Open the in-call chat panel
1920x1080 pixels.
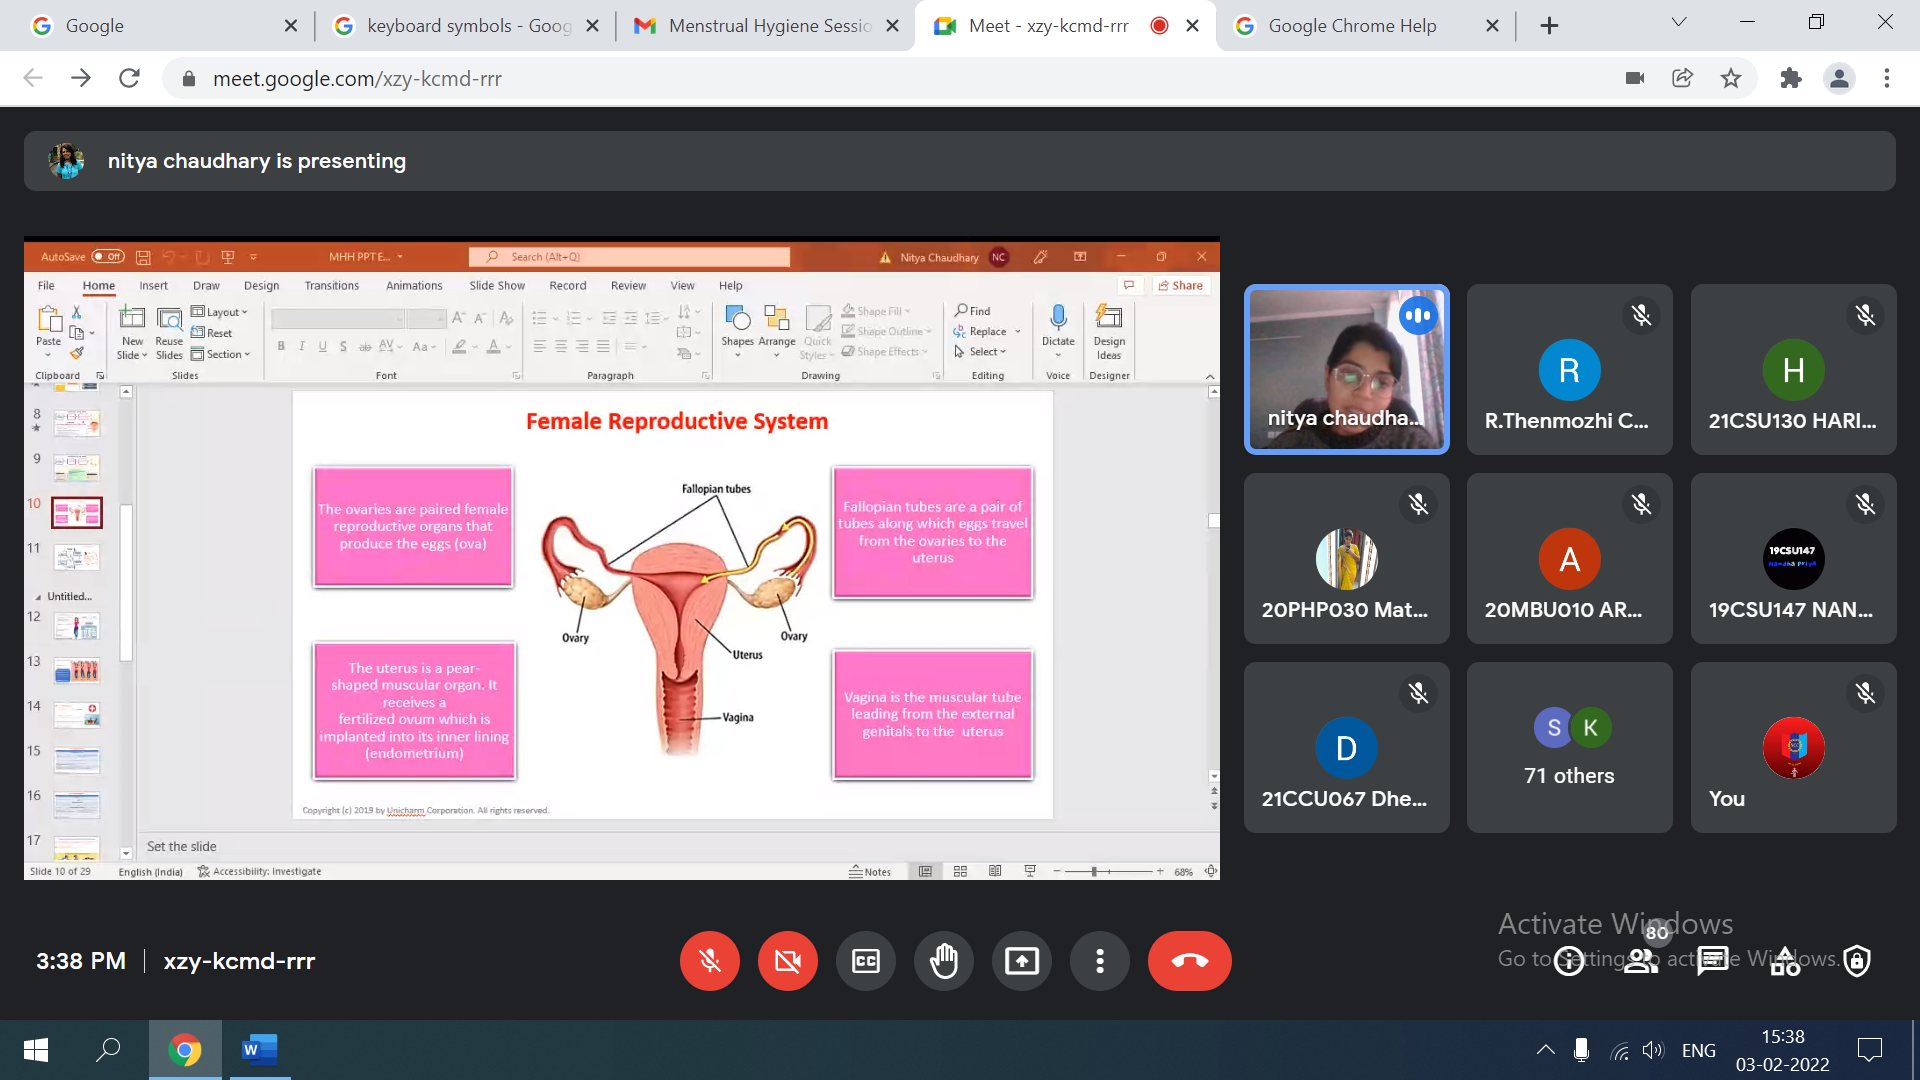[1713, 961]
